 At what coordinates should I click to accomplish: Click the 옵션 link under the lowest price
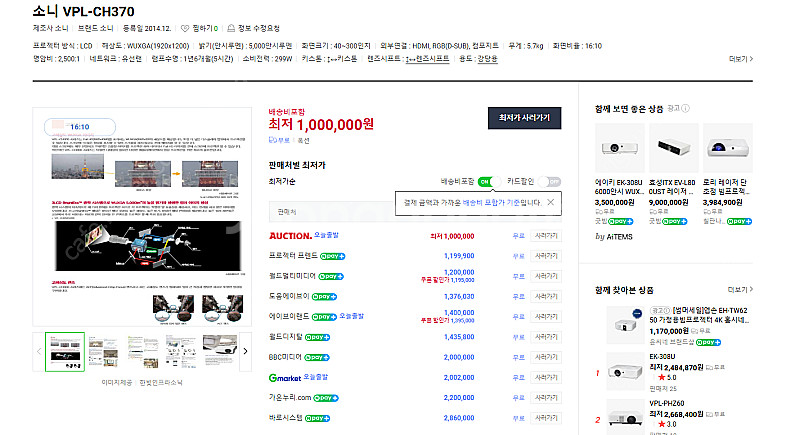[304, 140]
